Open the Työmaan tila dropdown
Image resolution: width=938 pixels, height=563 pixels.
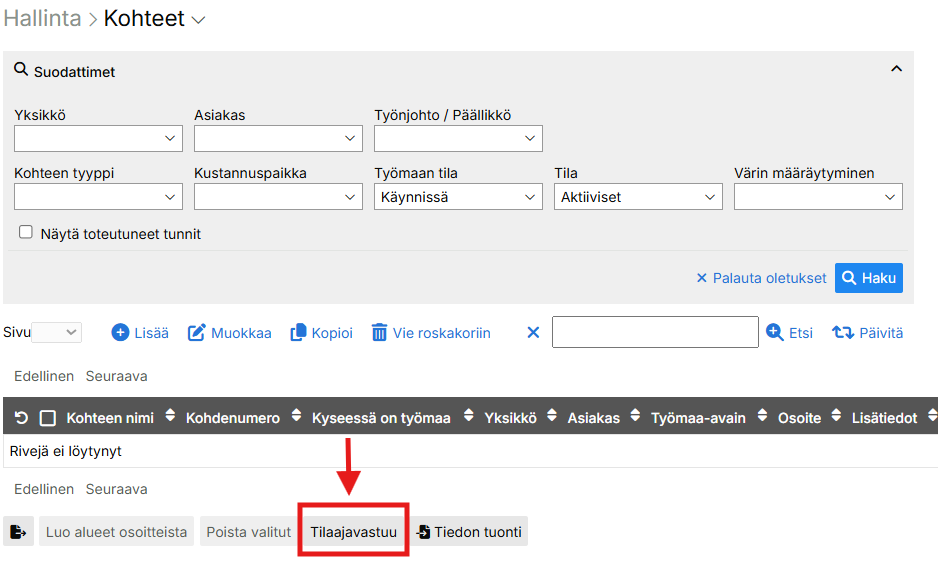tap(458, 197)
